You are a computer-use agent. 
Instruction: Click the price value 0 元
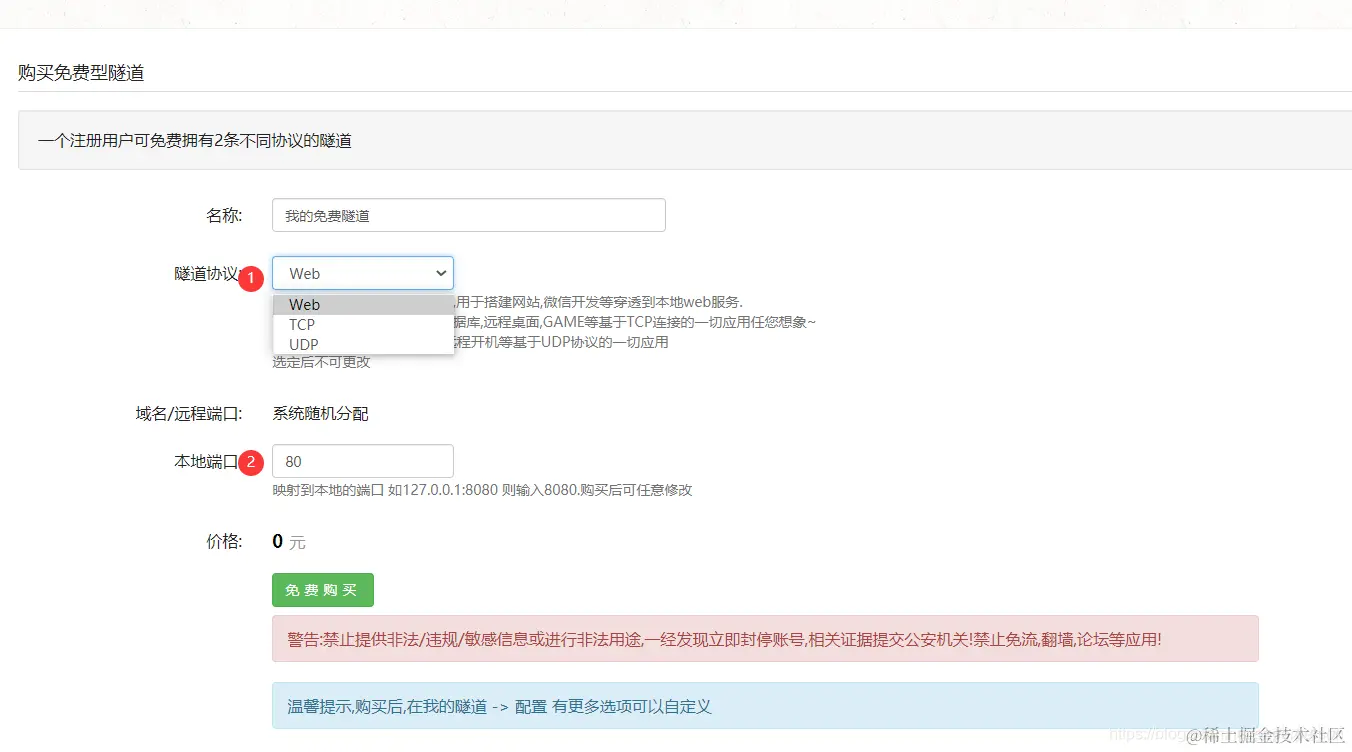[289, 542]
